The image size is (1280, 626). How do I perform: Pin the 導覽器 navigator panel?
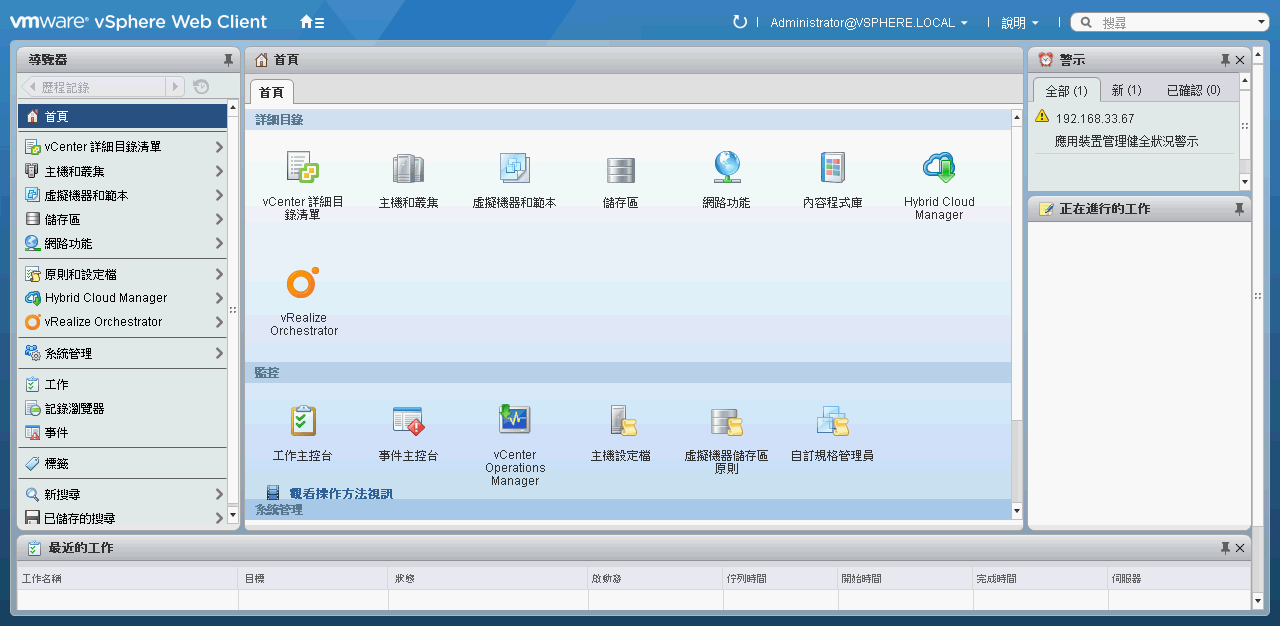click(x=228, y=60)
